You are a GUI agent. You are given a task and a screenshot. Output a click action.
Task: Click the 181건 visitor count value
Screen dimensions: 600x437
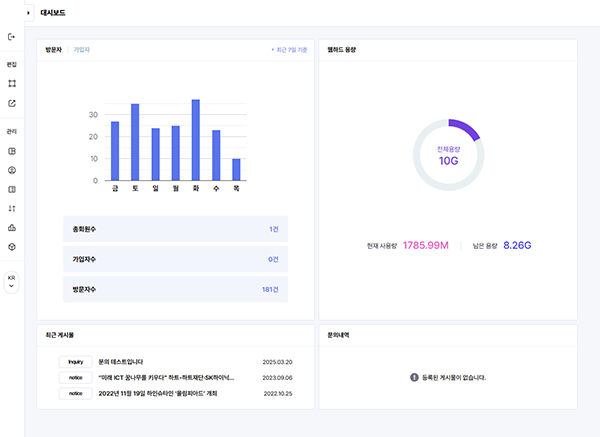(x=270, y=289)
